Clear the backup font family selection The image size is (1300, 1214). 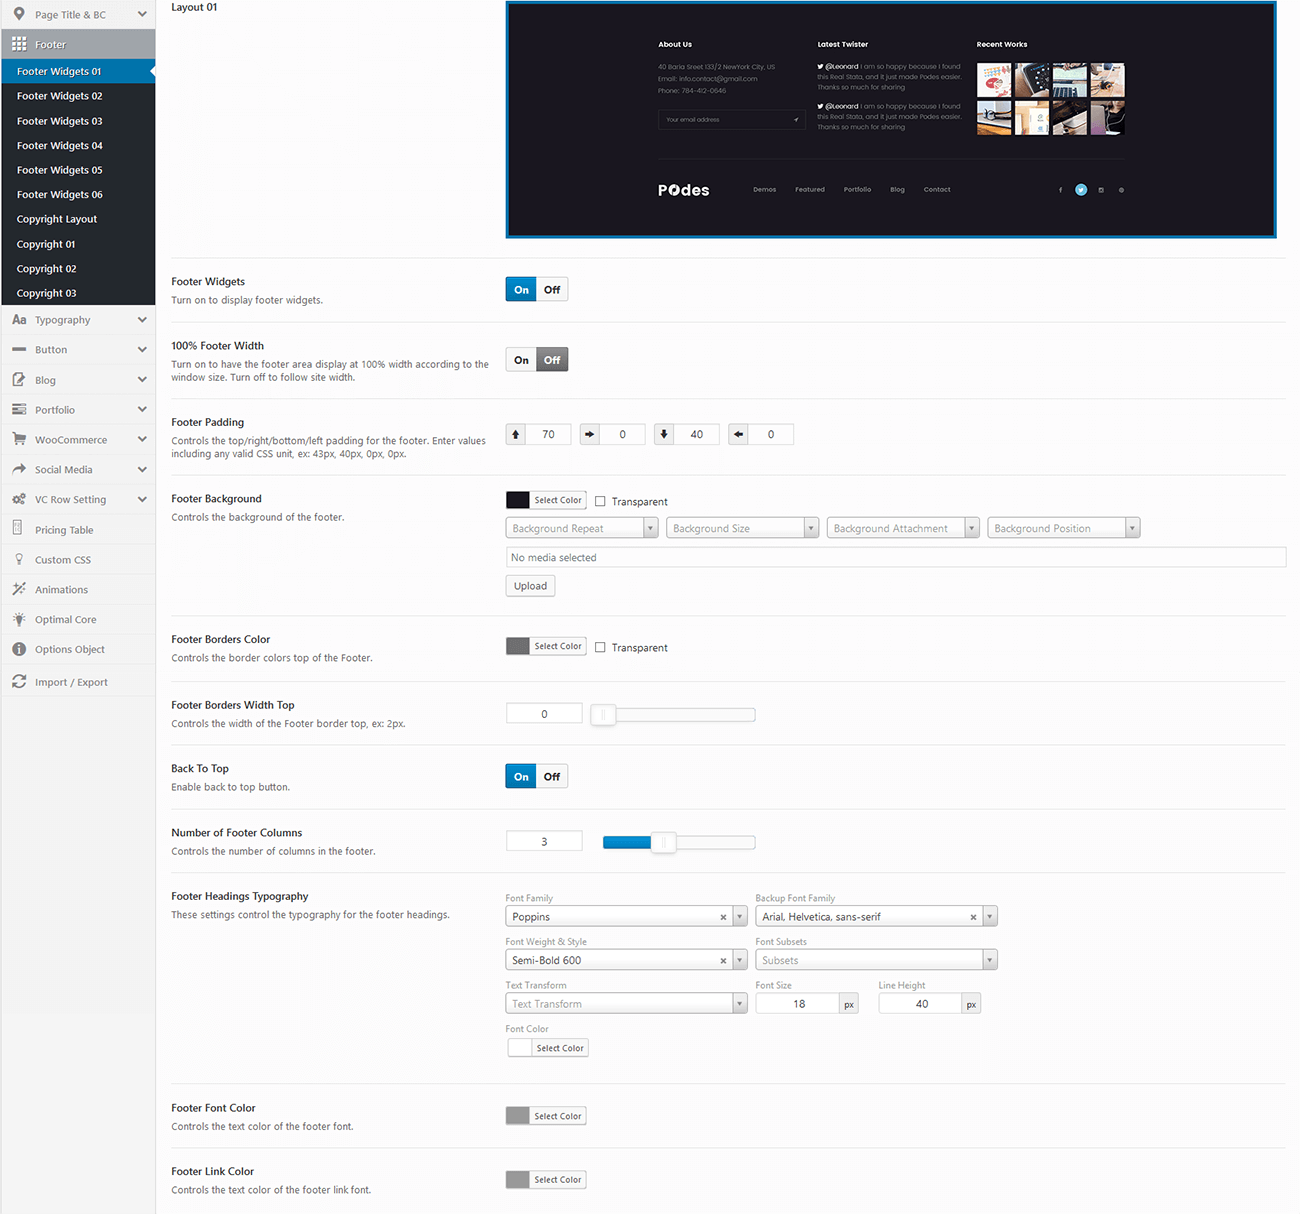(973, 917)
